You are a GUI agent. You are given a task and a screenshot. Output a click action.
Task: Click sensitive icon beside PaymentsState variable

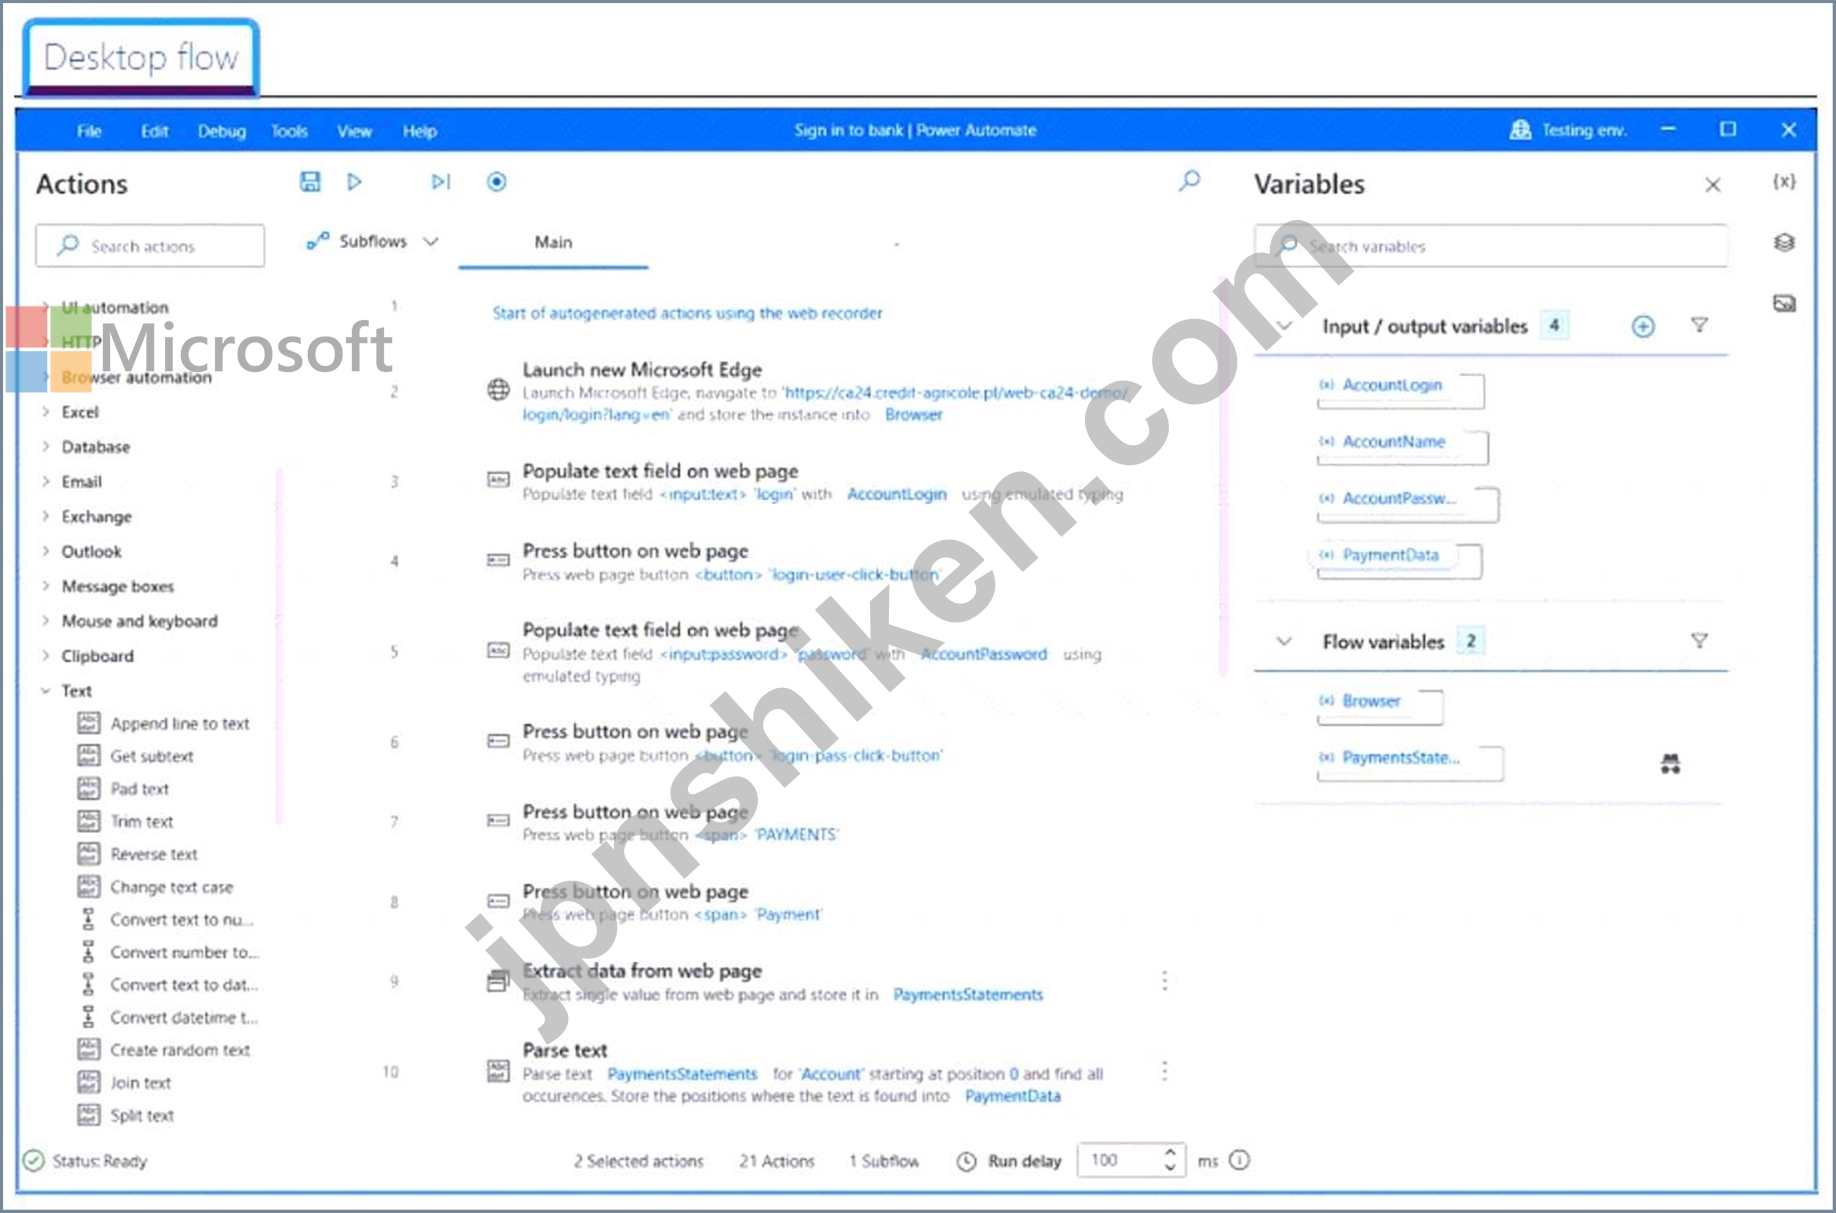[1670, 764]
